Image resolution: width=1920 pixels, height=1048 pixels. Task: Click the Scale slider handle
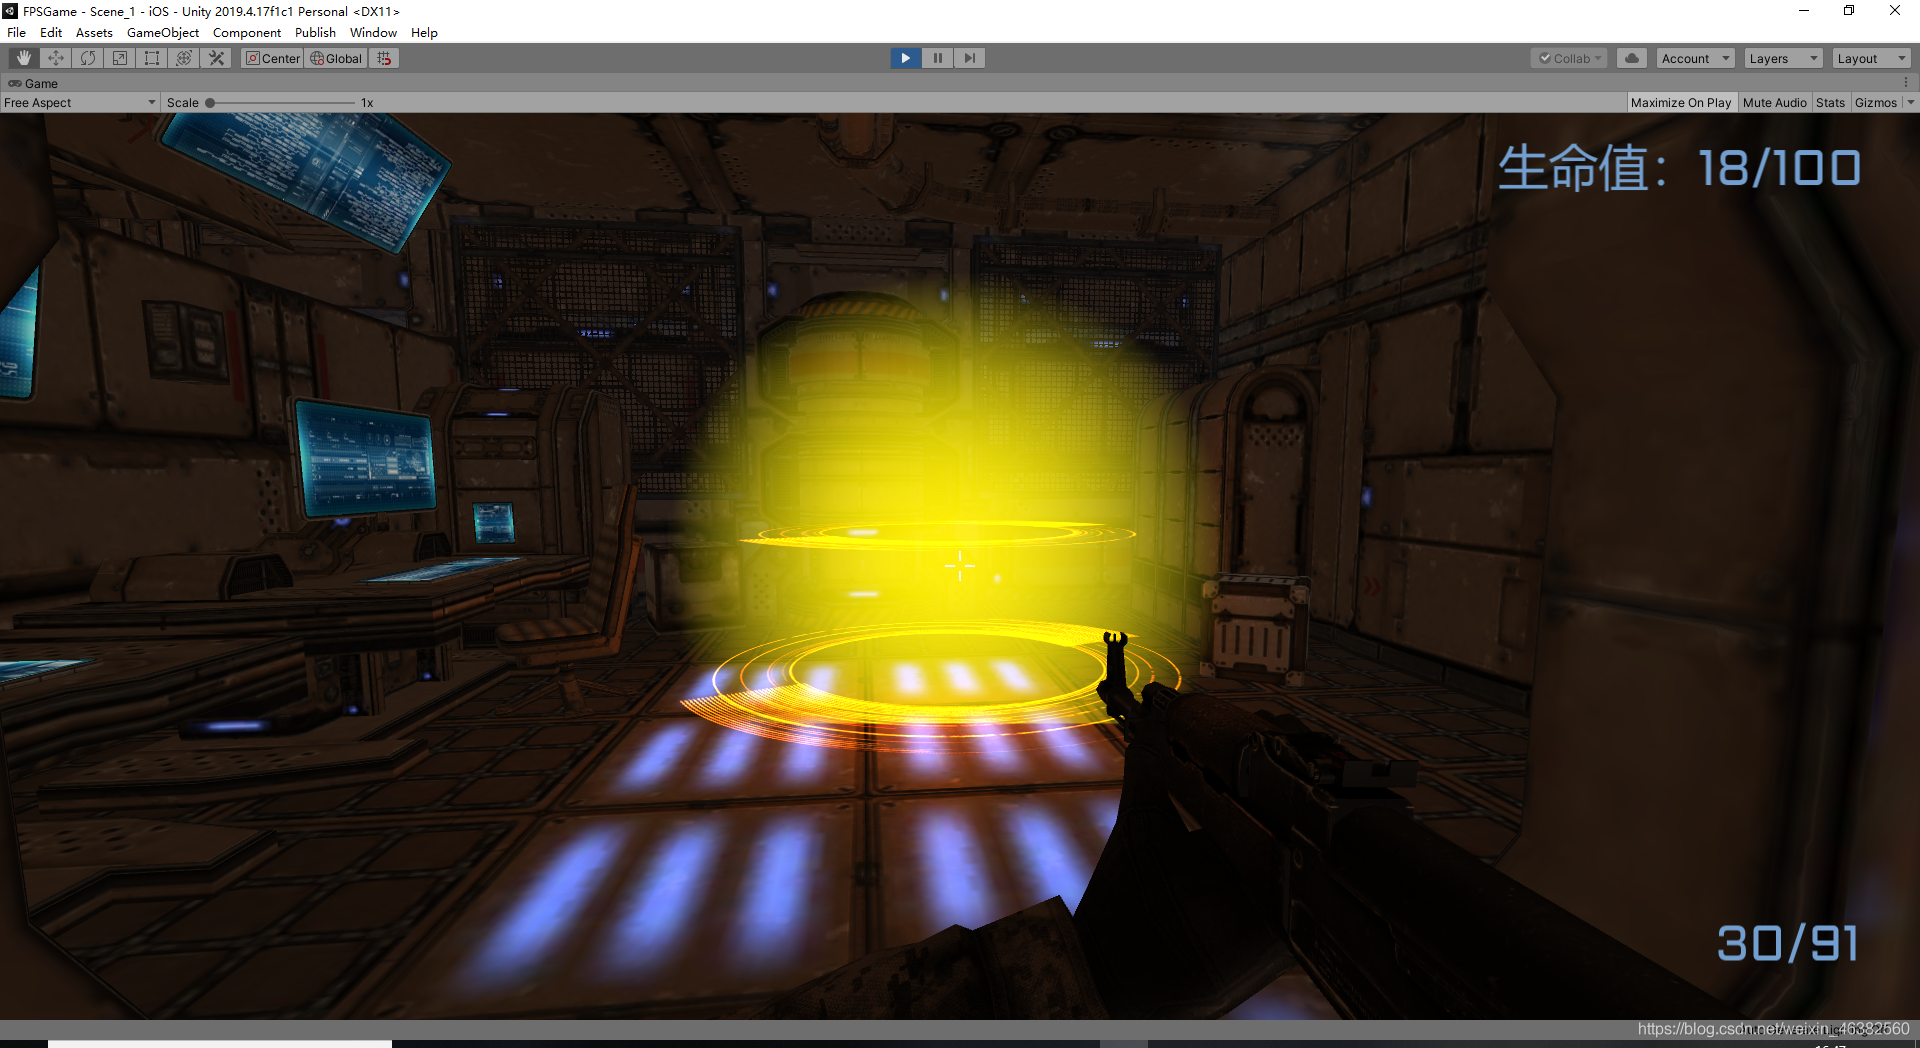210,102
